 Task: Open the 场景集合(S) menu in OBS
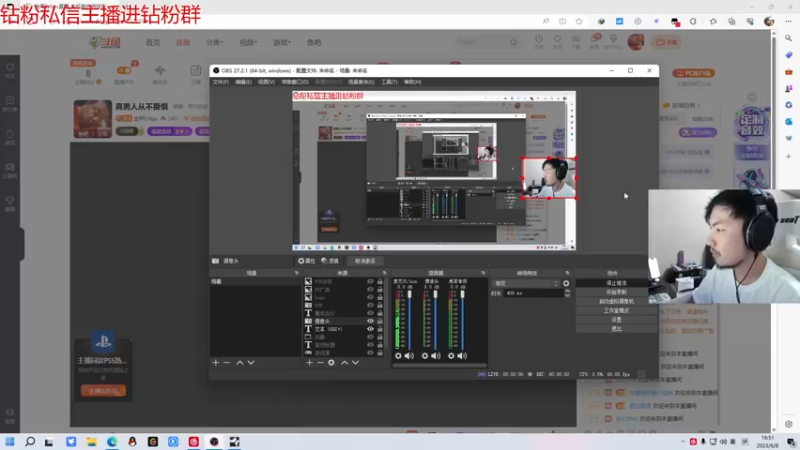pyautogui.click(x=361, y=82)
